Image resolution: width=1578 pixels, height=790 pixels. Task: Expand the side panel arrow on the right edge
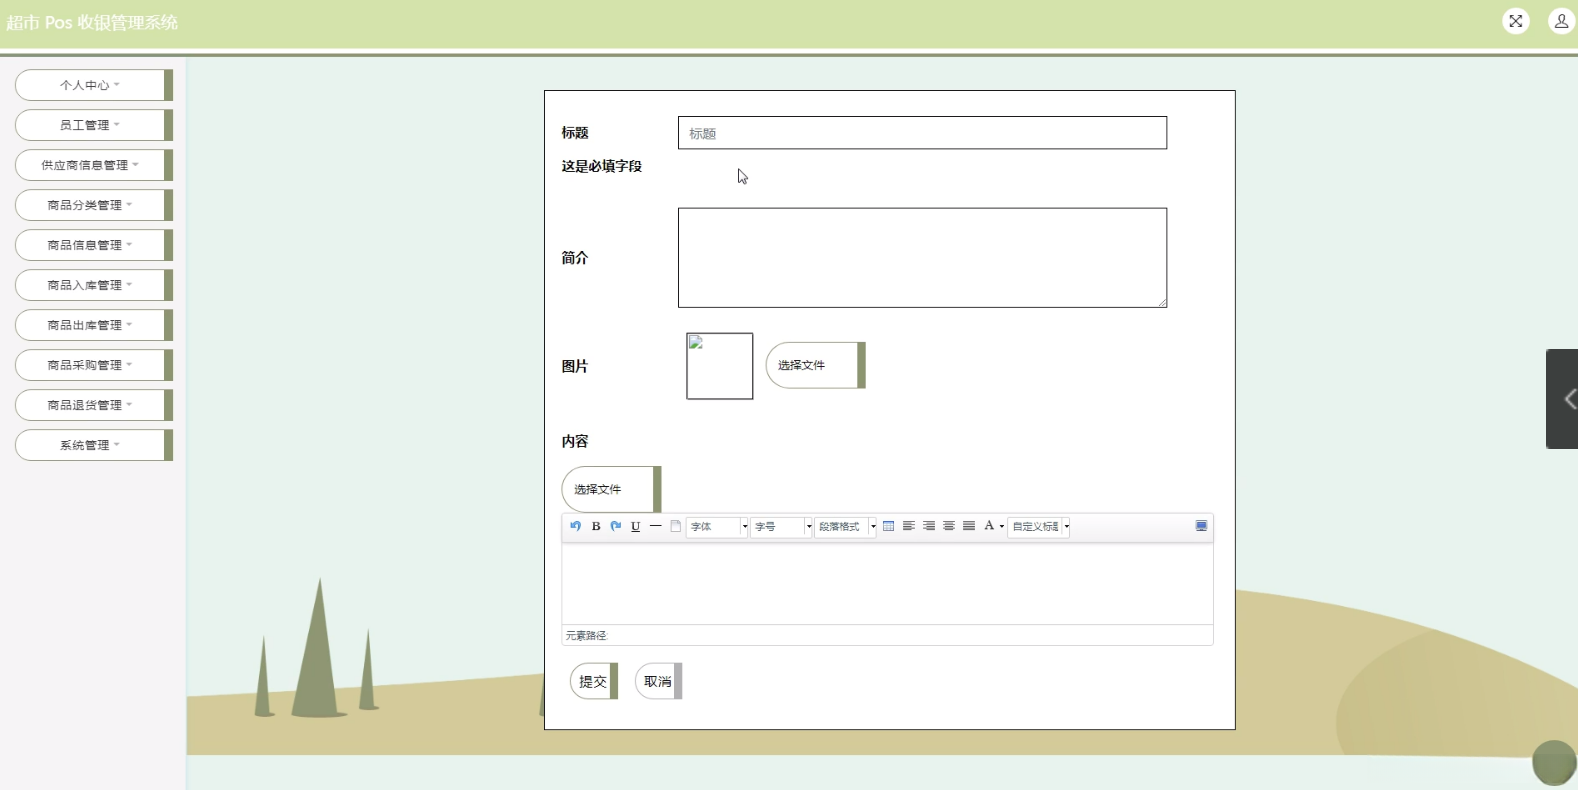click(1562, 399)
